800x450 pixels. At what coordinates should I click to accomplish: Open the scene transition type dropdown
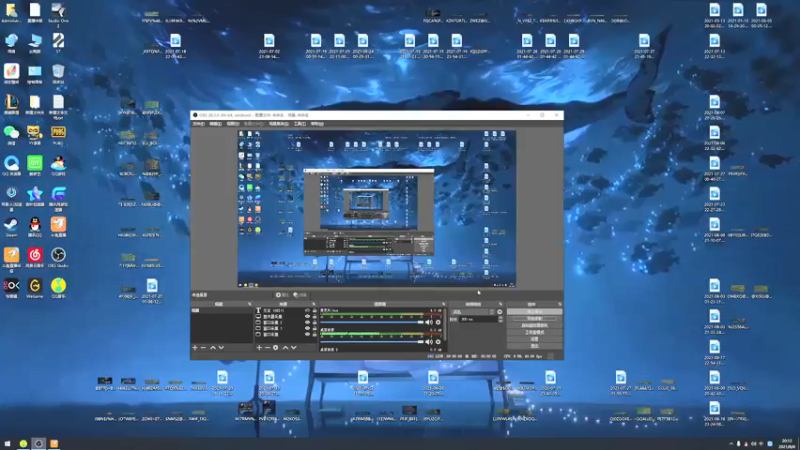[x=473, y=312]
